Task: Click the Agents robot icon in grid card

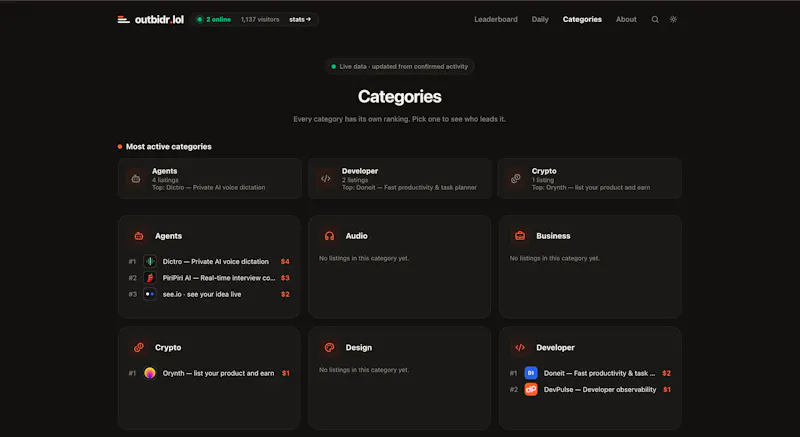Action: click(x=139, y=236)
